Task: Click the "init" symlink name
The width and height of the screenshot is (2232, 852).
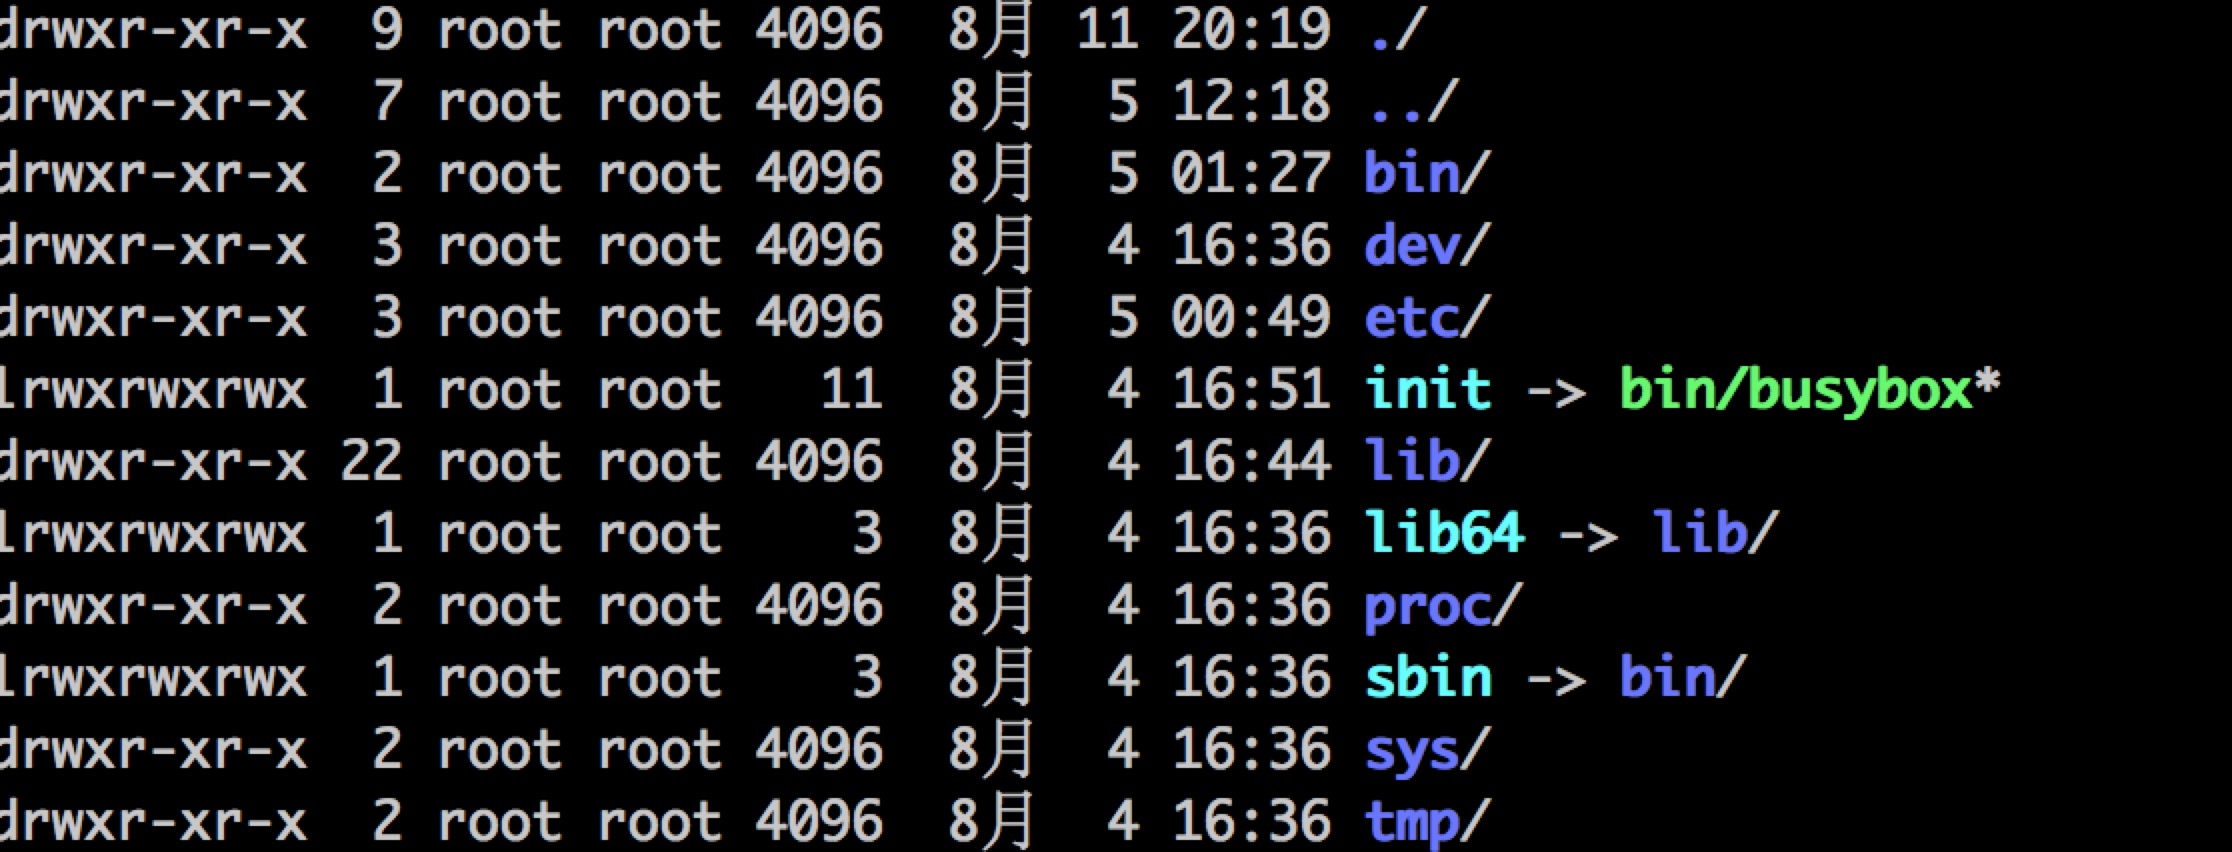Action: tap(1428, 389)
